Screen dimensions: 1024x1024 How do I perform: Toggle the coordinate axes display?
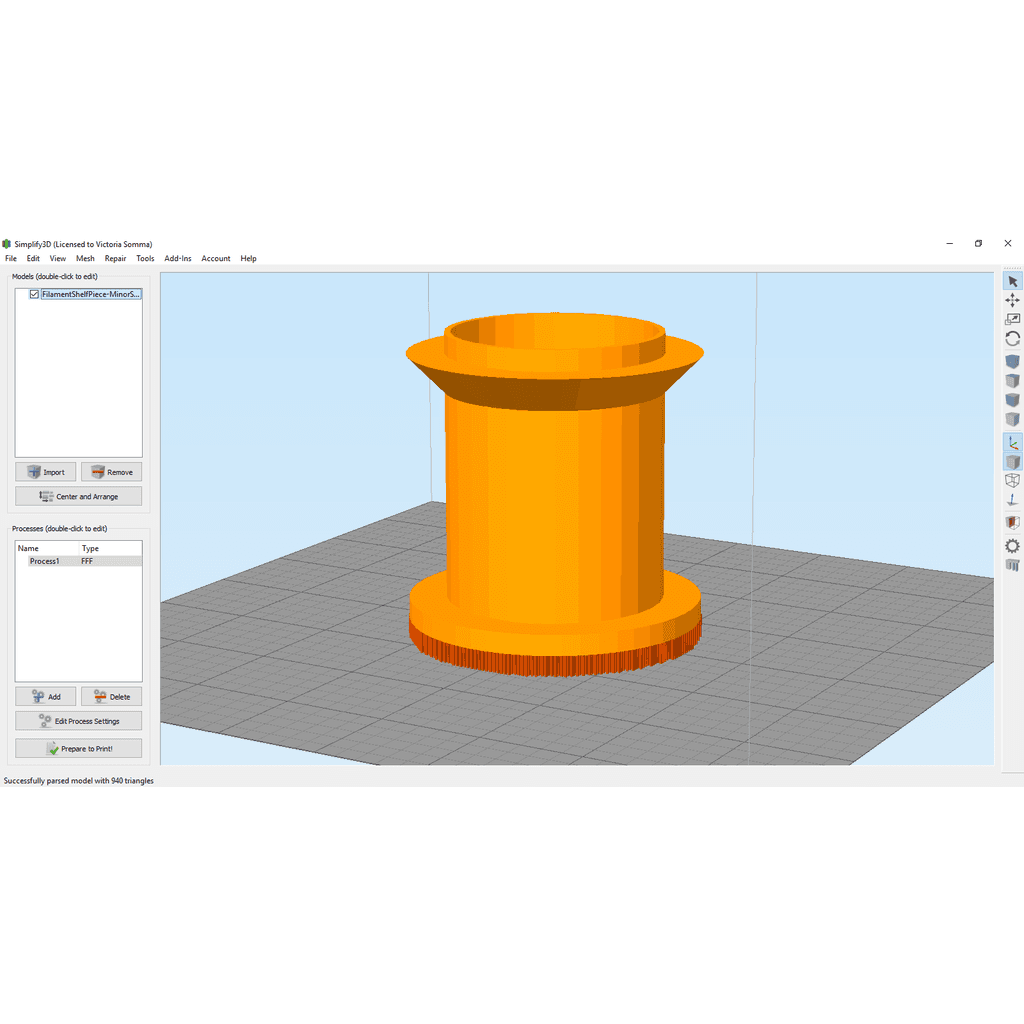tap(1012, 443)
